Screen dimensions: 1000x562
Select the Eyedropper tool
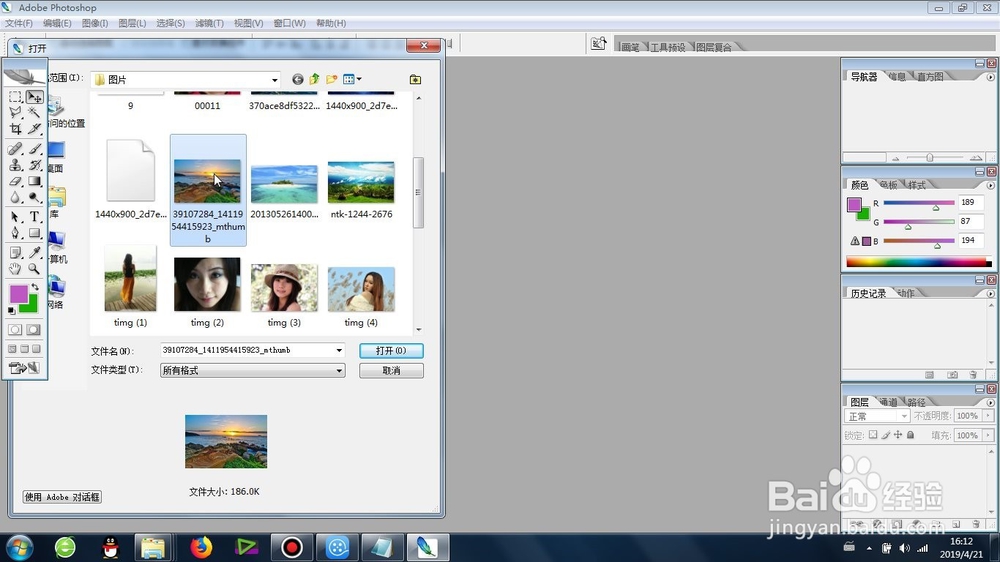[x=34, y=253]
